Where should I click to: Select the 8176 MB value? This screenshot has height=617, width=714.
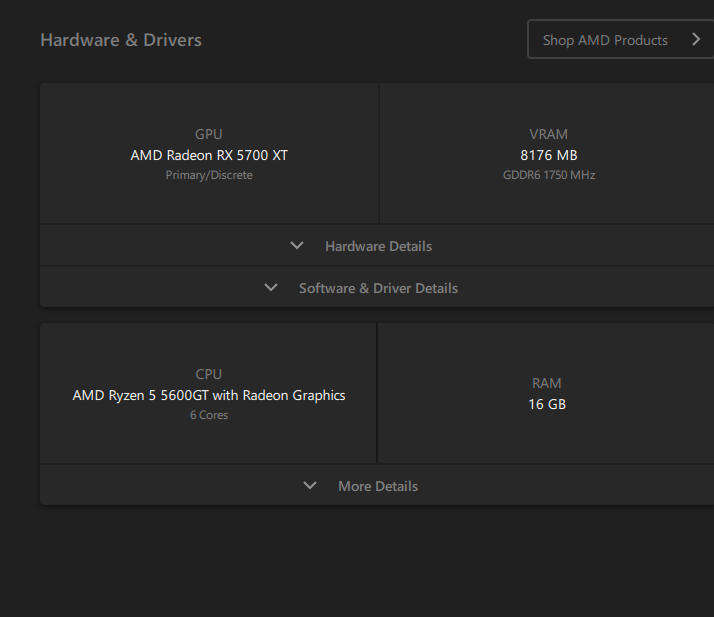pyautogui.click(x=549, y=155)
